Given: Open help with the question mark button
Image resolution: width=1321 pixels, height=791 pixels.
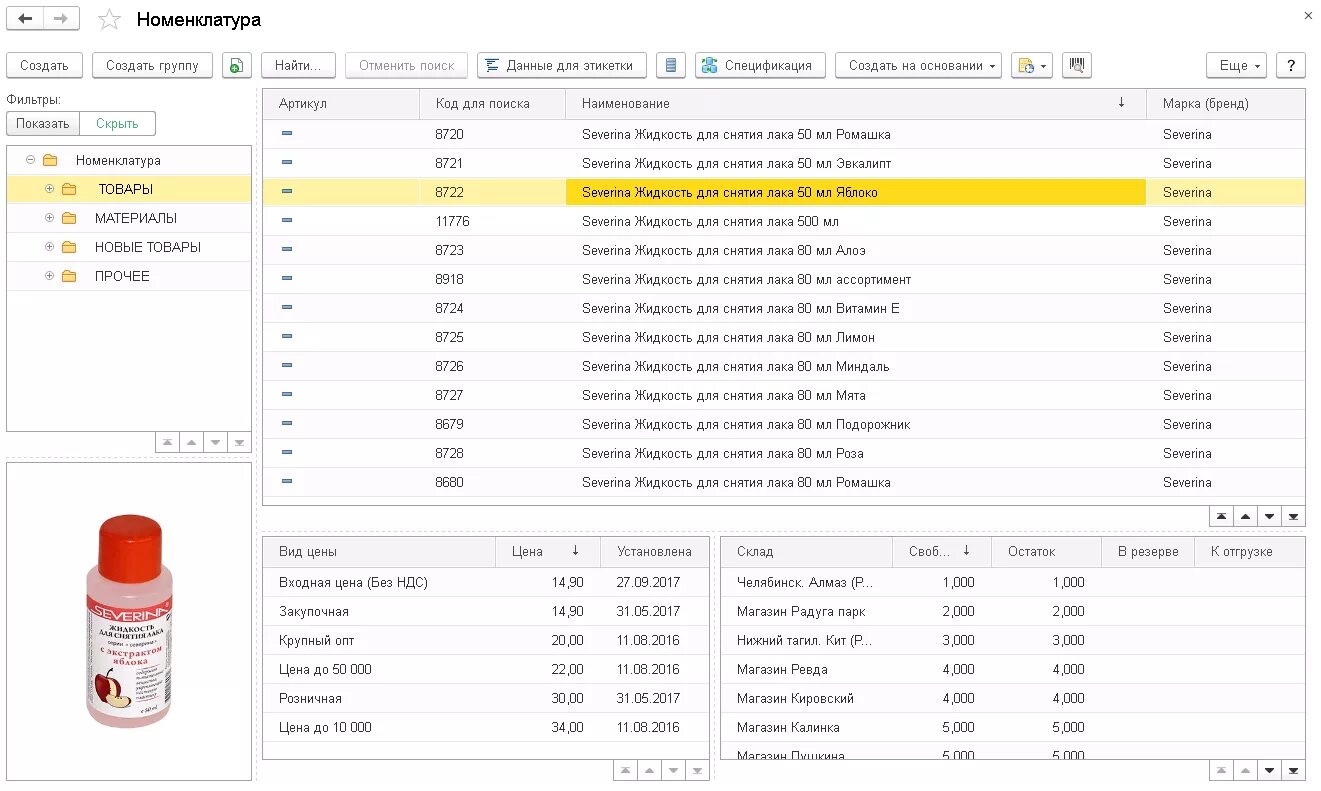Looking at the screenshot, I should coord(1291,65).
